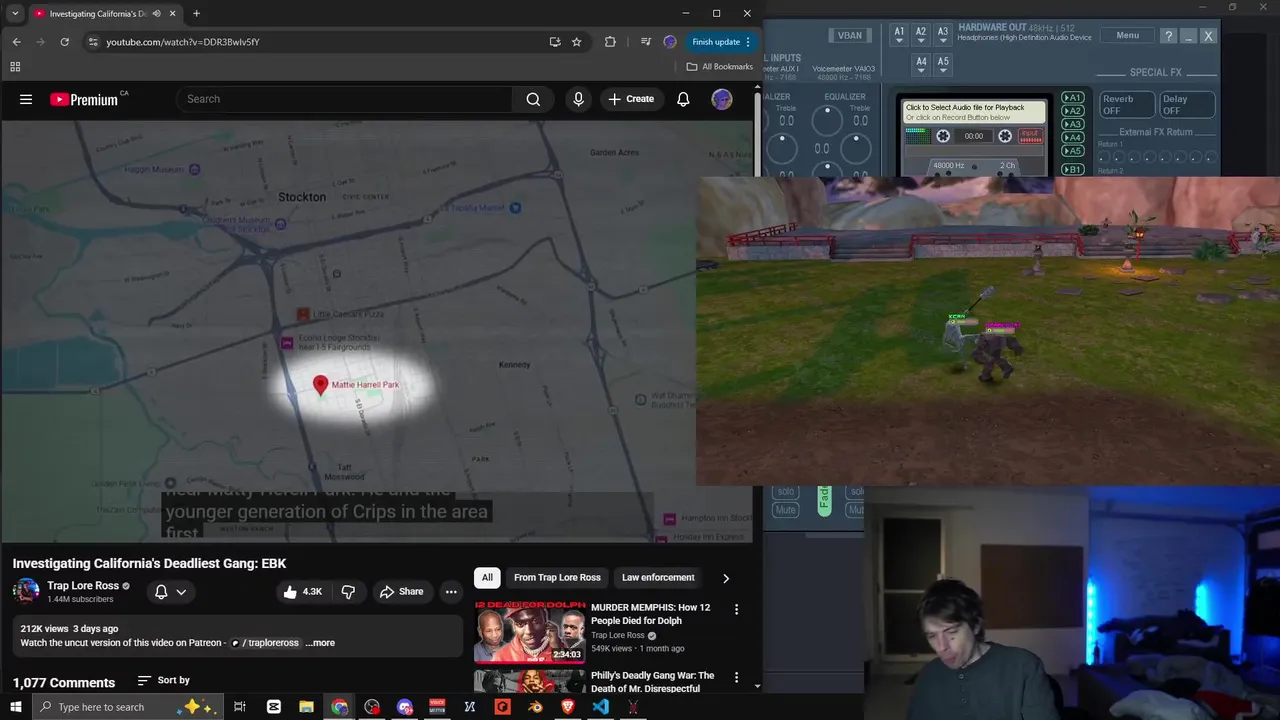Open MURDER MEMPHIS video thumbnail
Image resolution: width=1280 pixels, height=720 pixels.
click(530, 631)
